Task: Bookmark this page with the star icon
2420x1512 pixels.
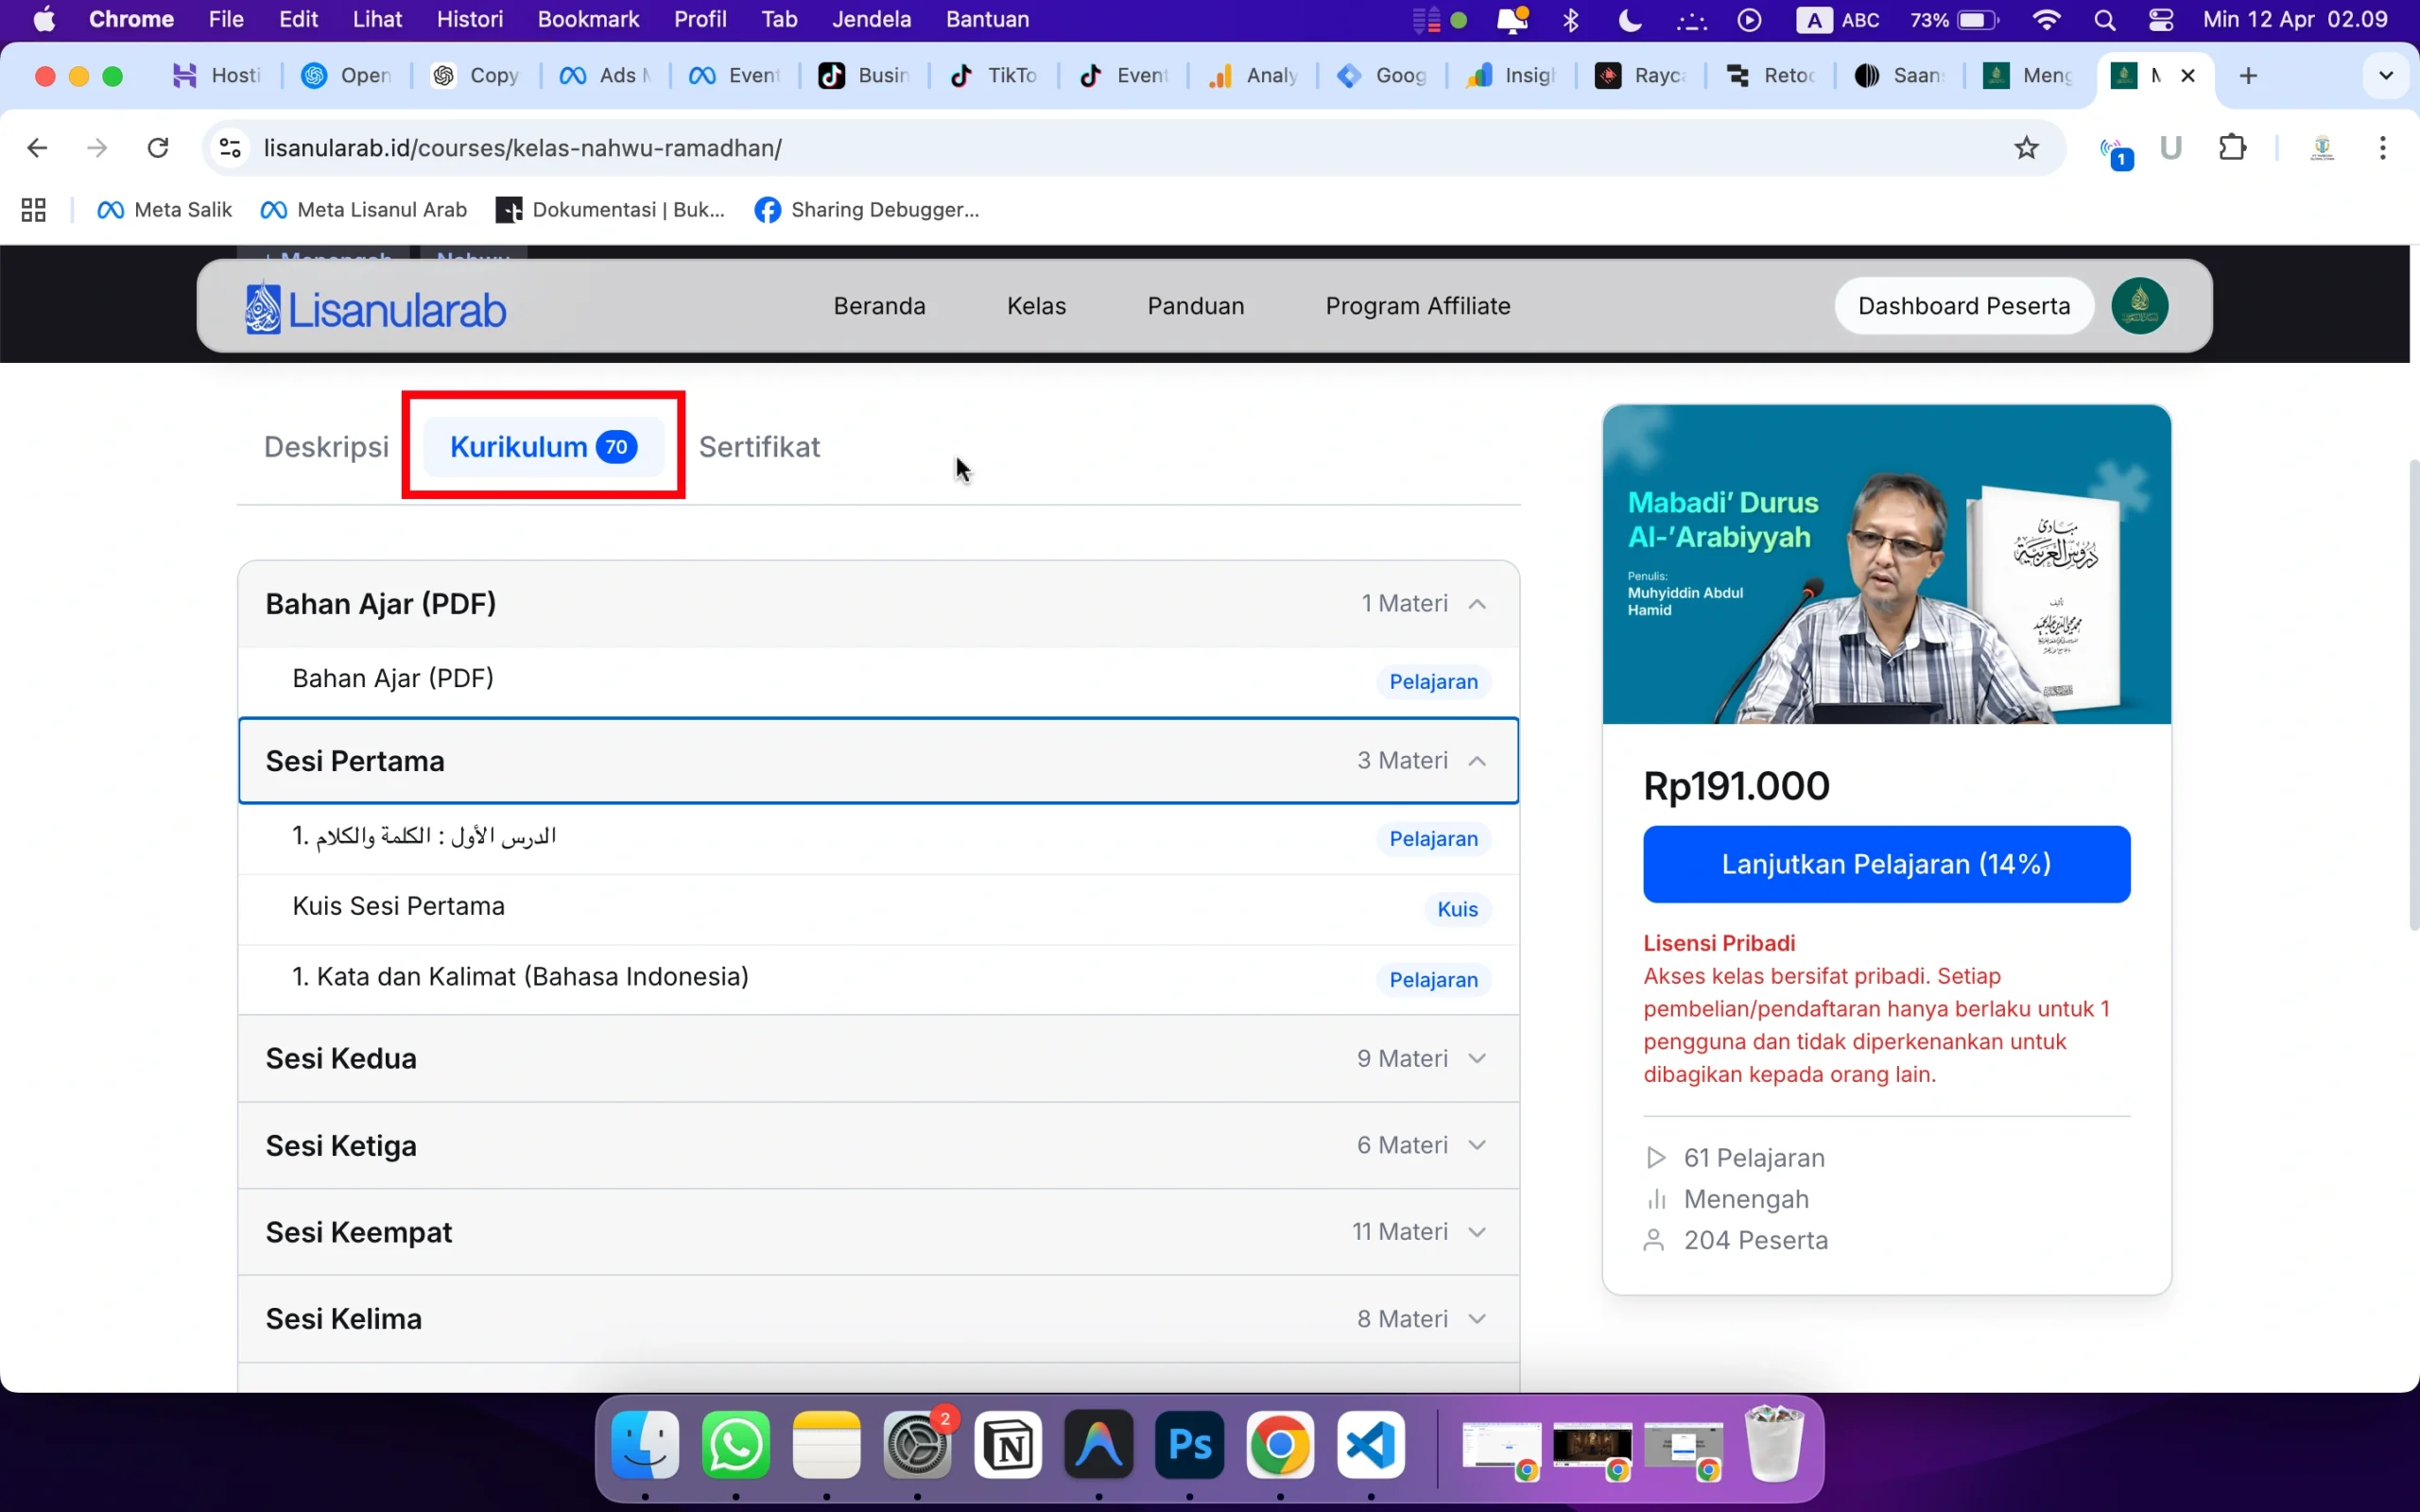Action: (x=2026, y=148)
